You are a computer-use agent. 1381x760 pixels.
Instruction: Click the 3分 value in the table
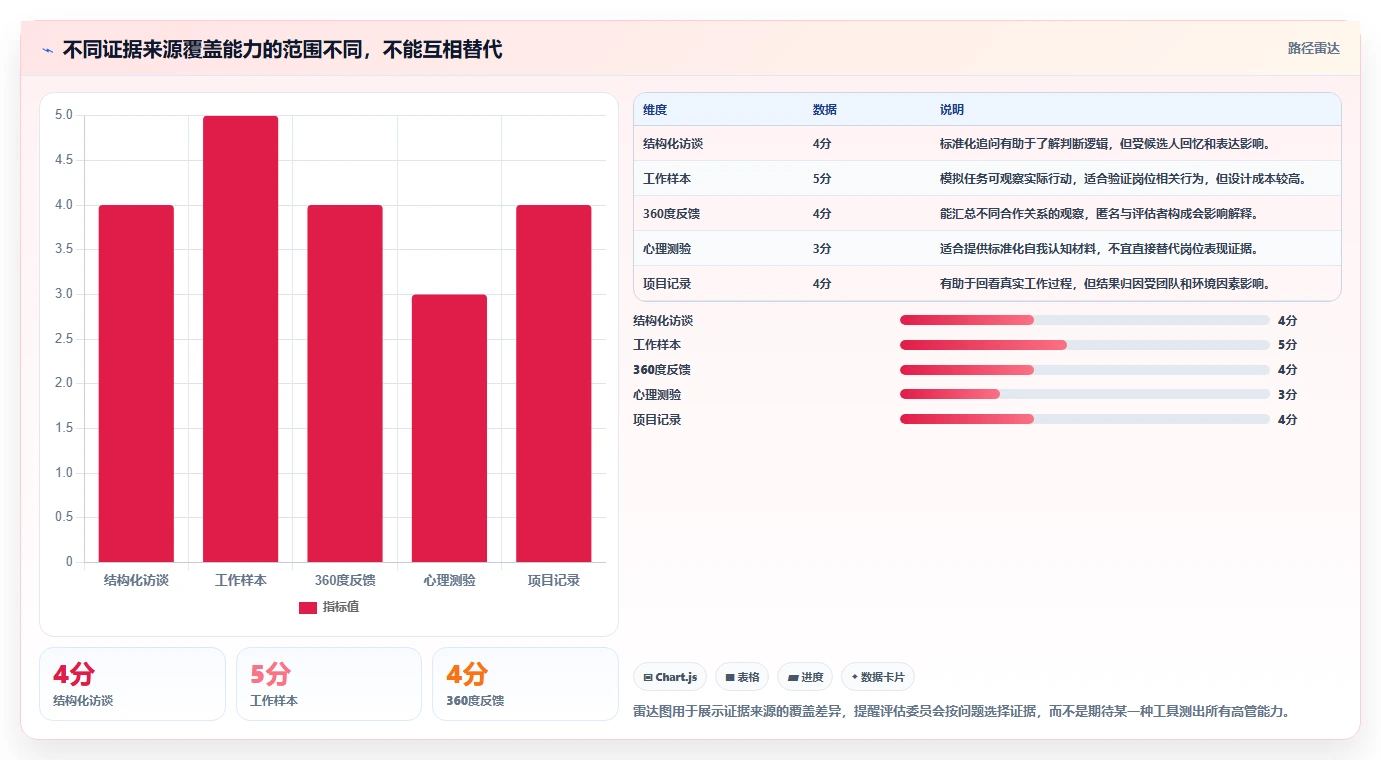(822, 249)
